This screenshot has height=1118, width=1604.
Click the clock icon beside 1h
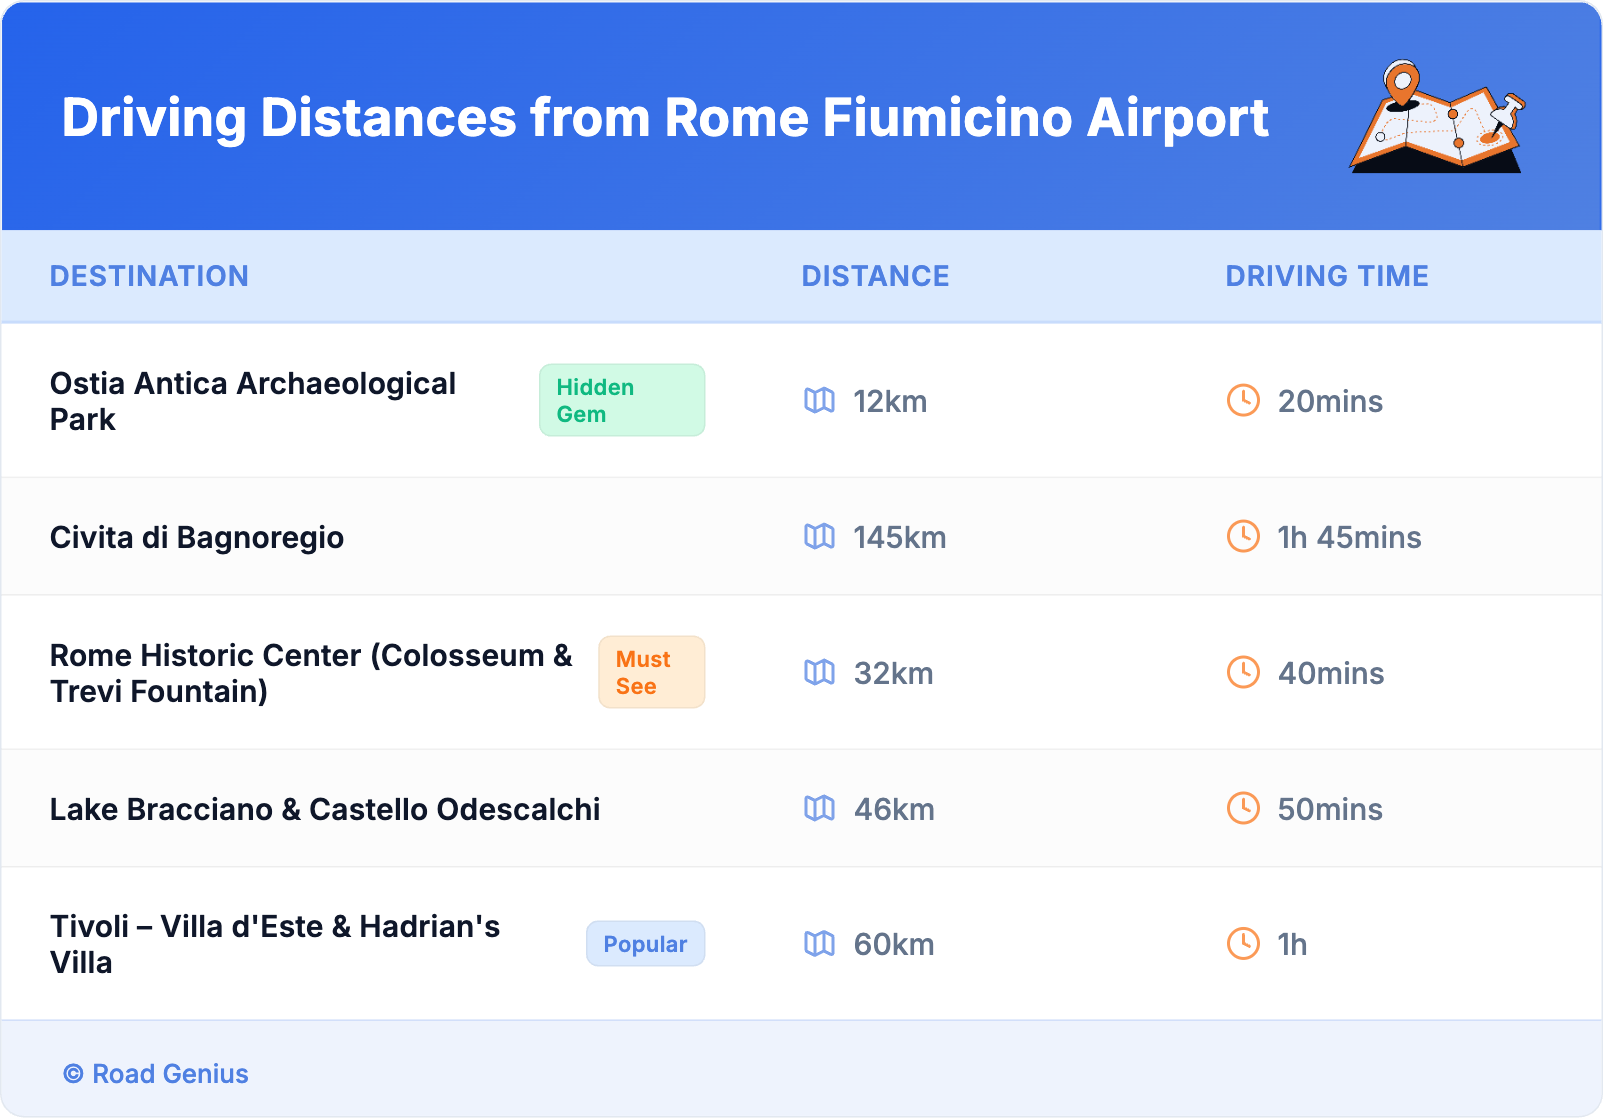(x=1243, y=944)
